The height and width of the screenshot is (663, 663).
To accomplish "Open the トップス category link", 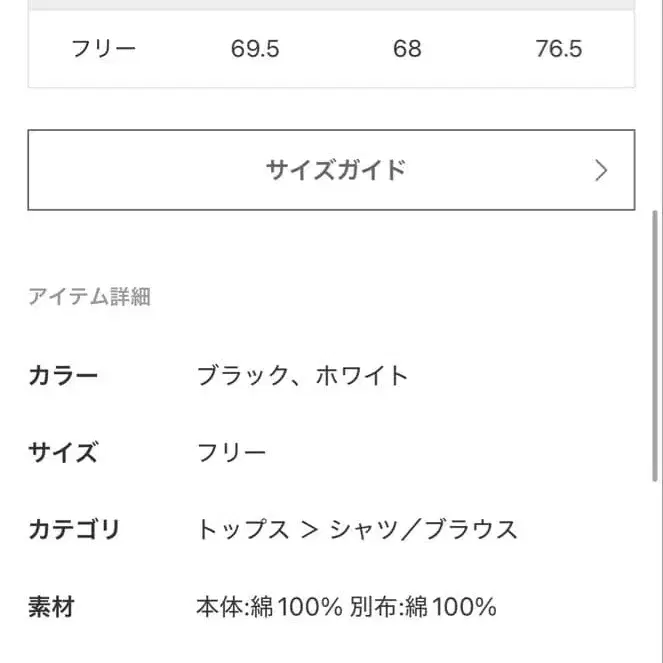I will pos(243,529).
